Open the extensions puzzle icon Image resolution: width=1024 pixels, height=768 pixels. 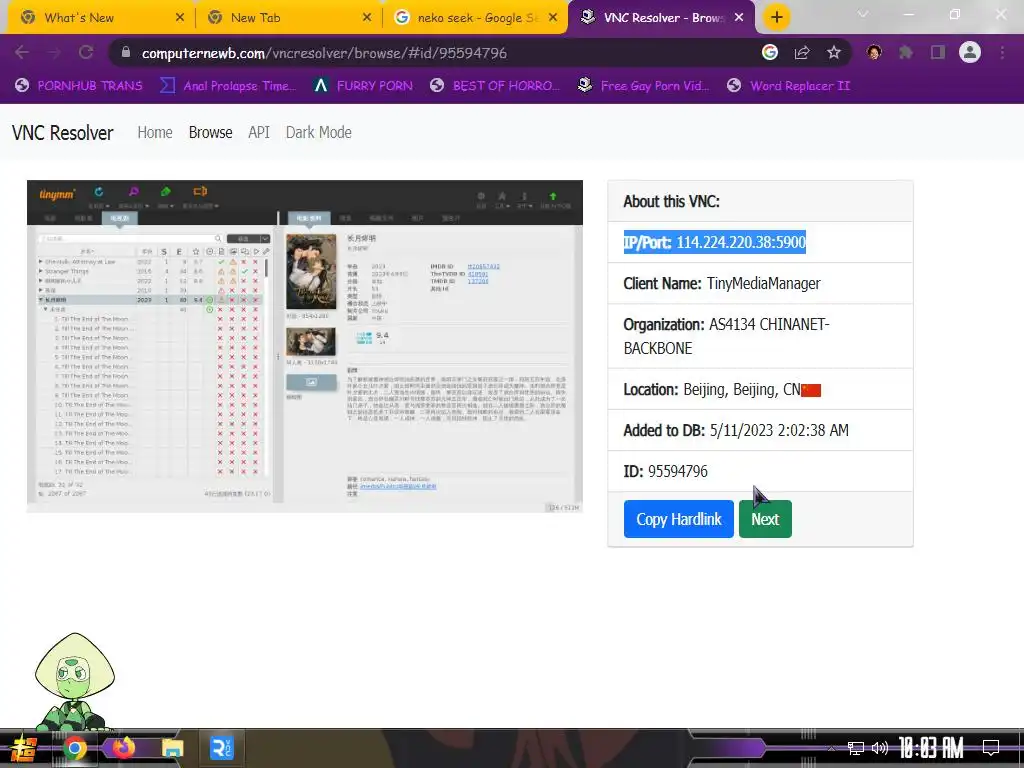coord(906,52)
